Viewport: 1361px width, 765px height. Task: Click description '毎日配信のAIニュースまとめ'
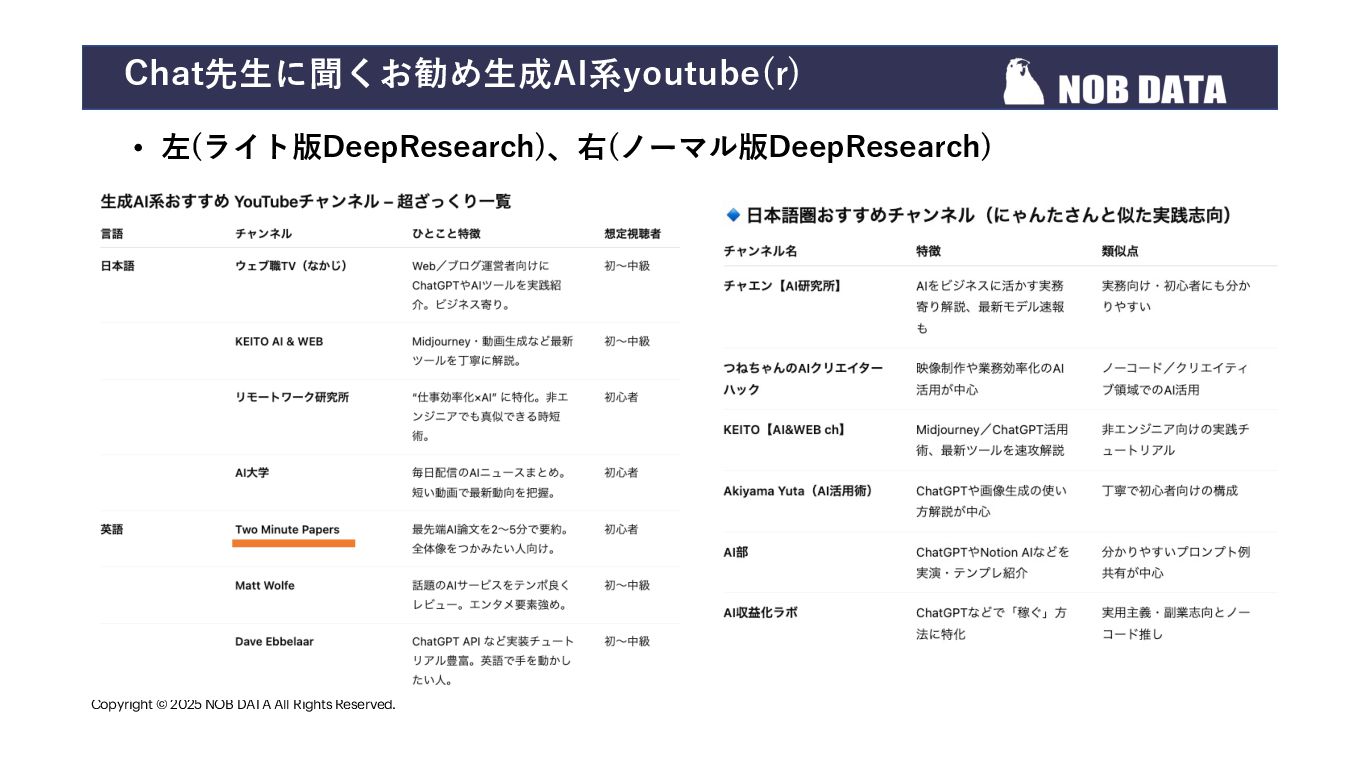coord(490,482)
